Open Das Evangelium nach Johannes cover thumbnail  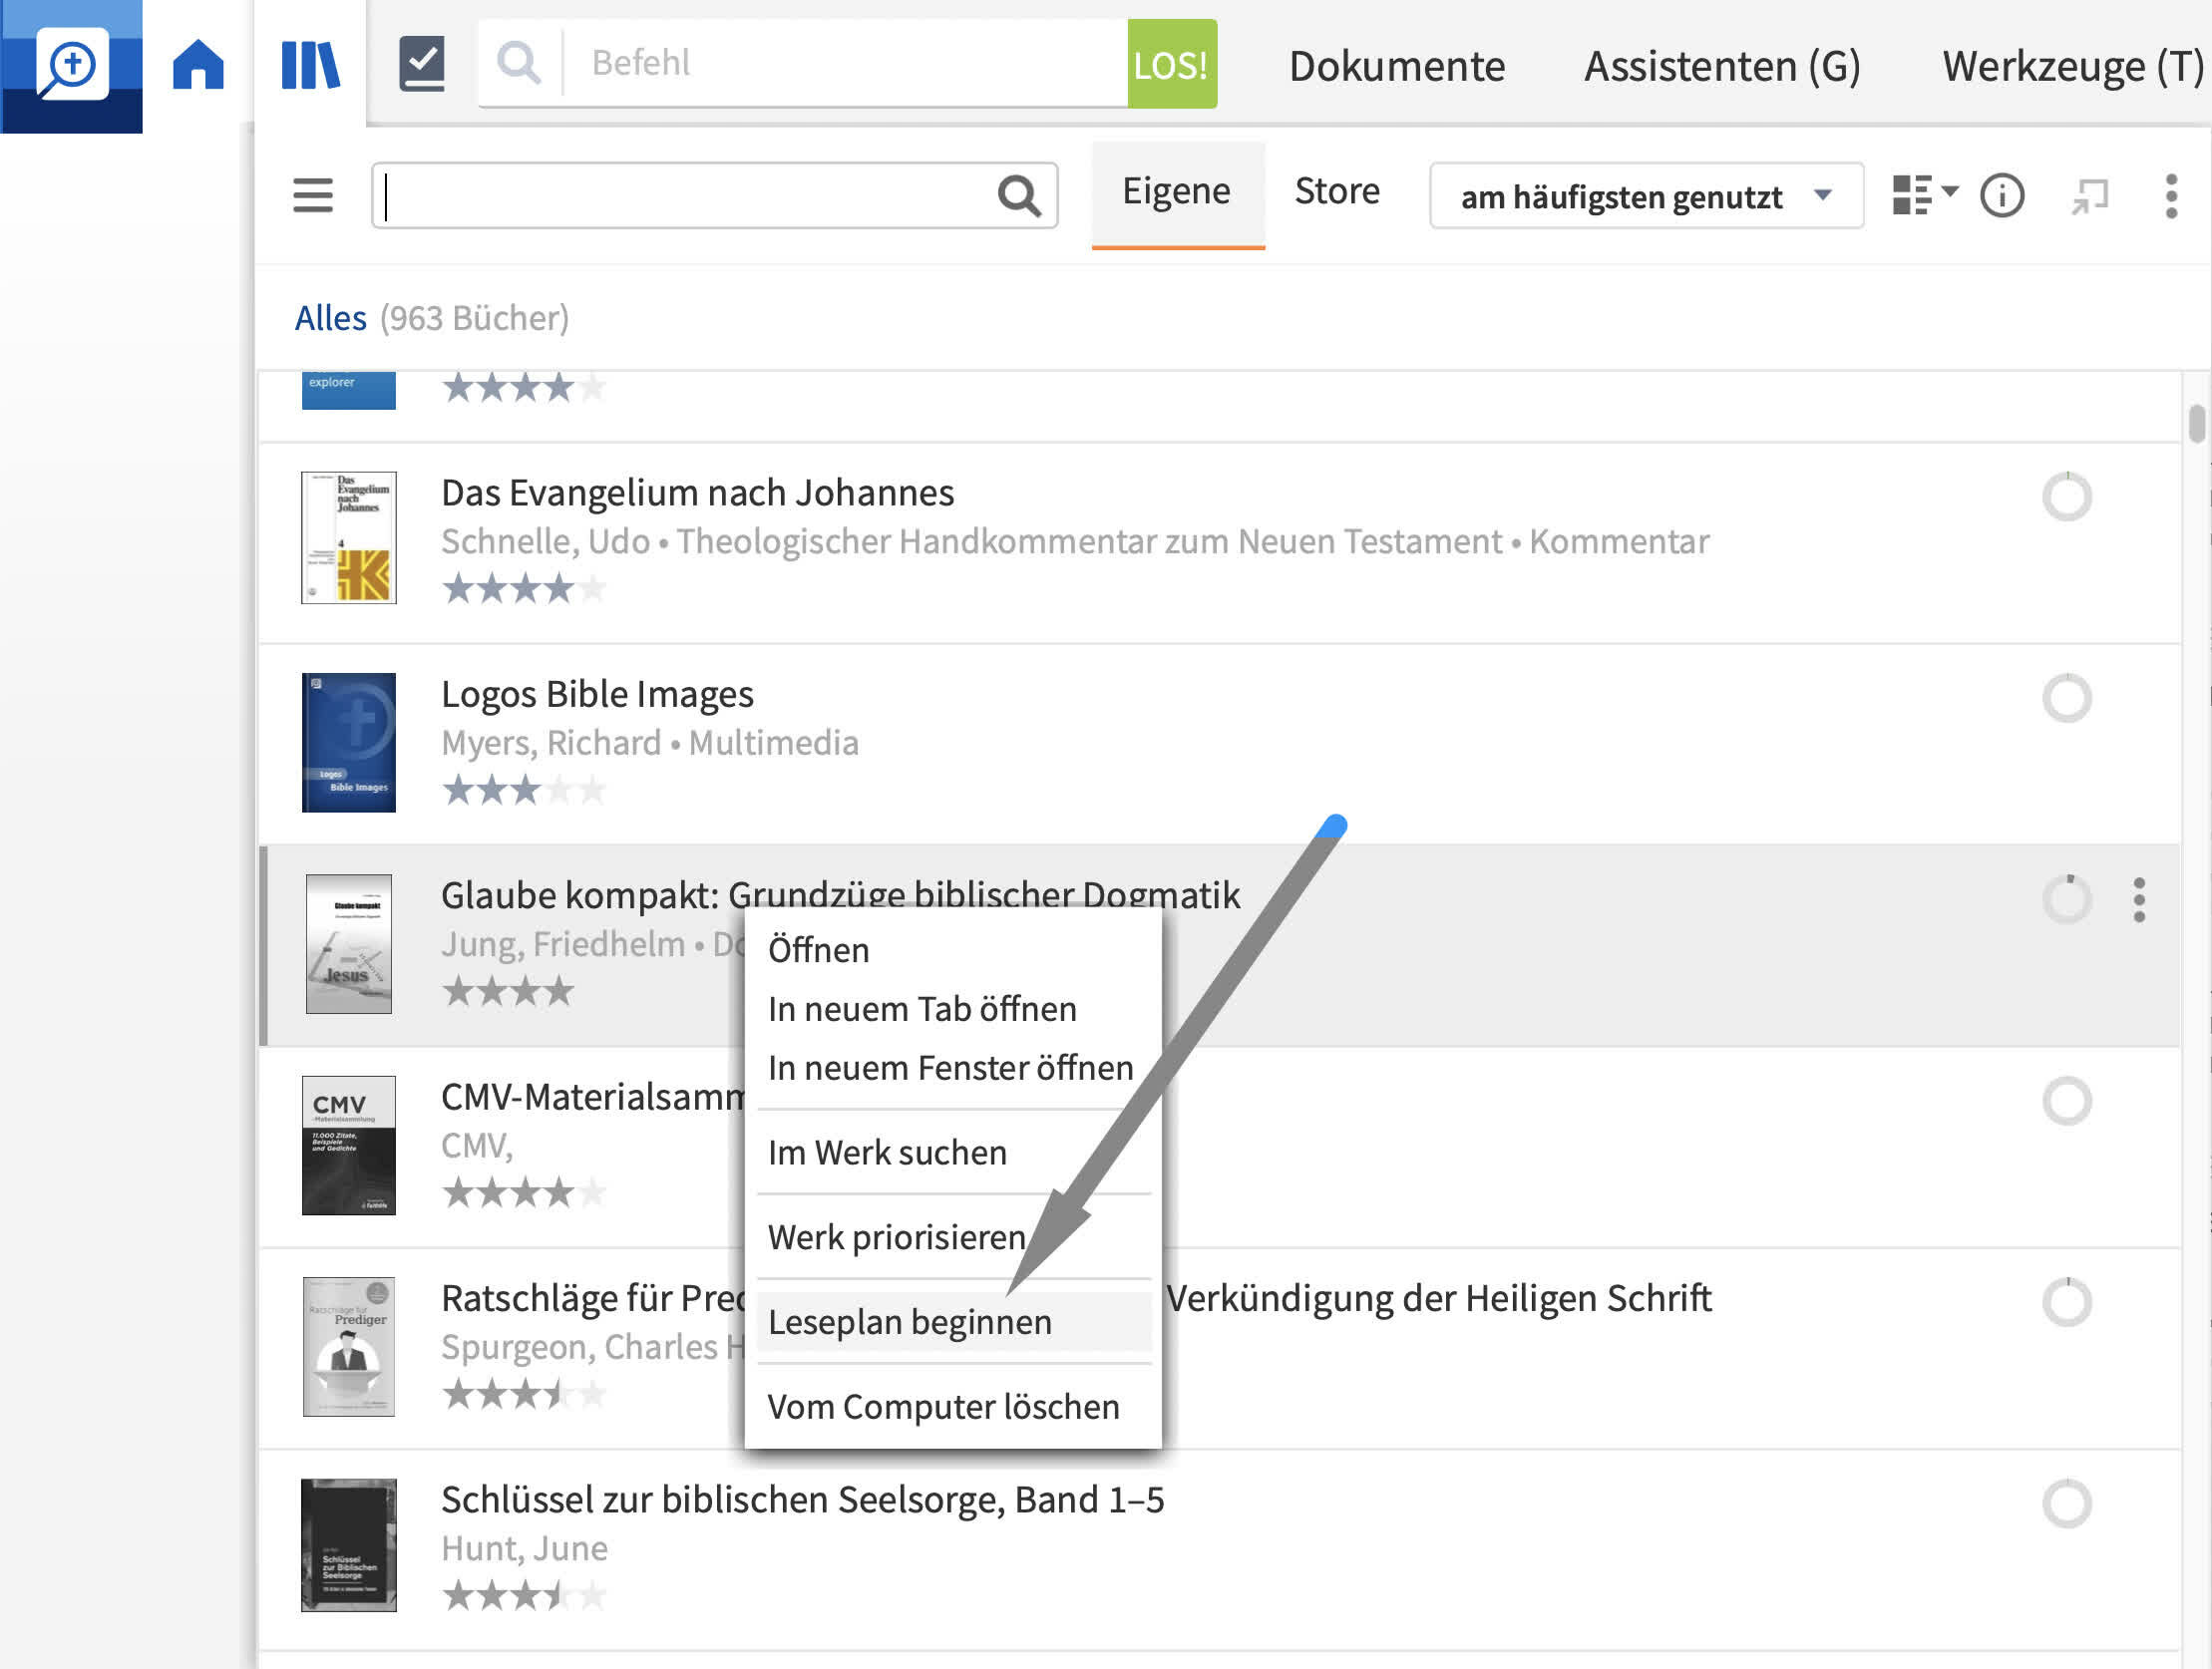348,538
